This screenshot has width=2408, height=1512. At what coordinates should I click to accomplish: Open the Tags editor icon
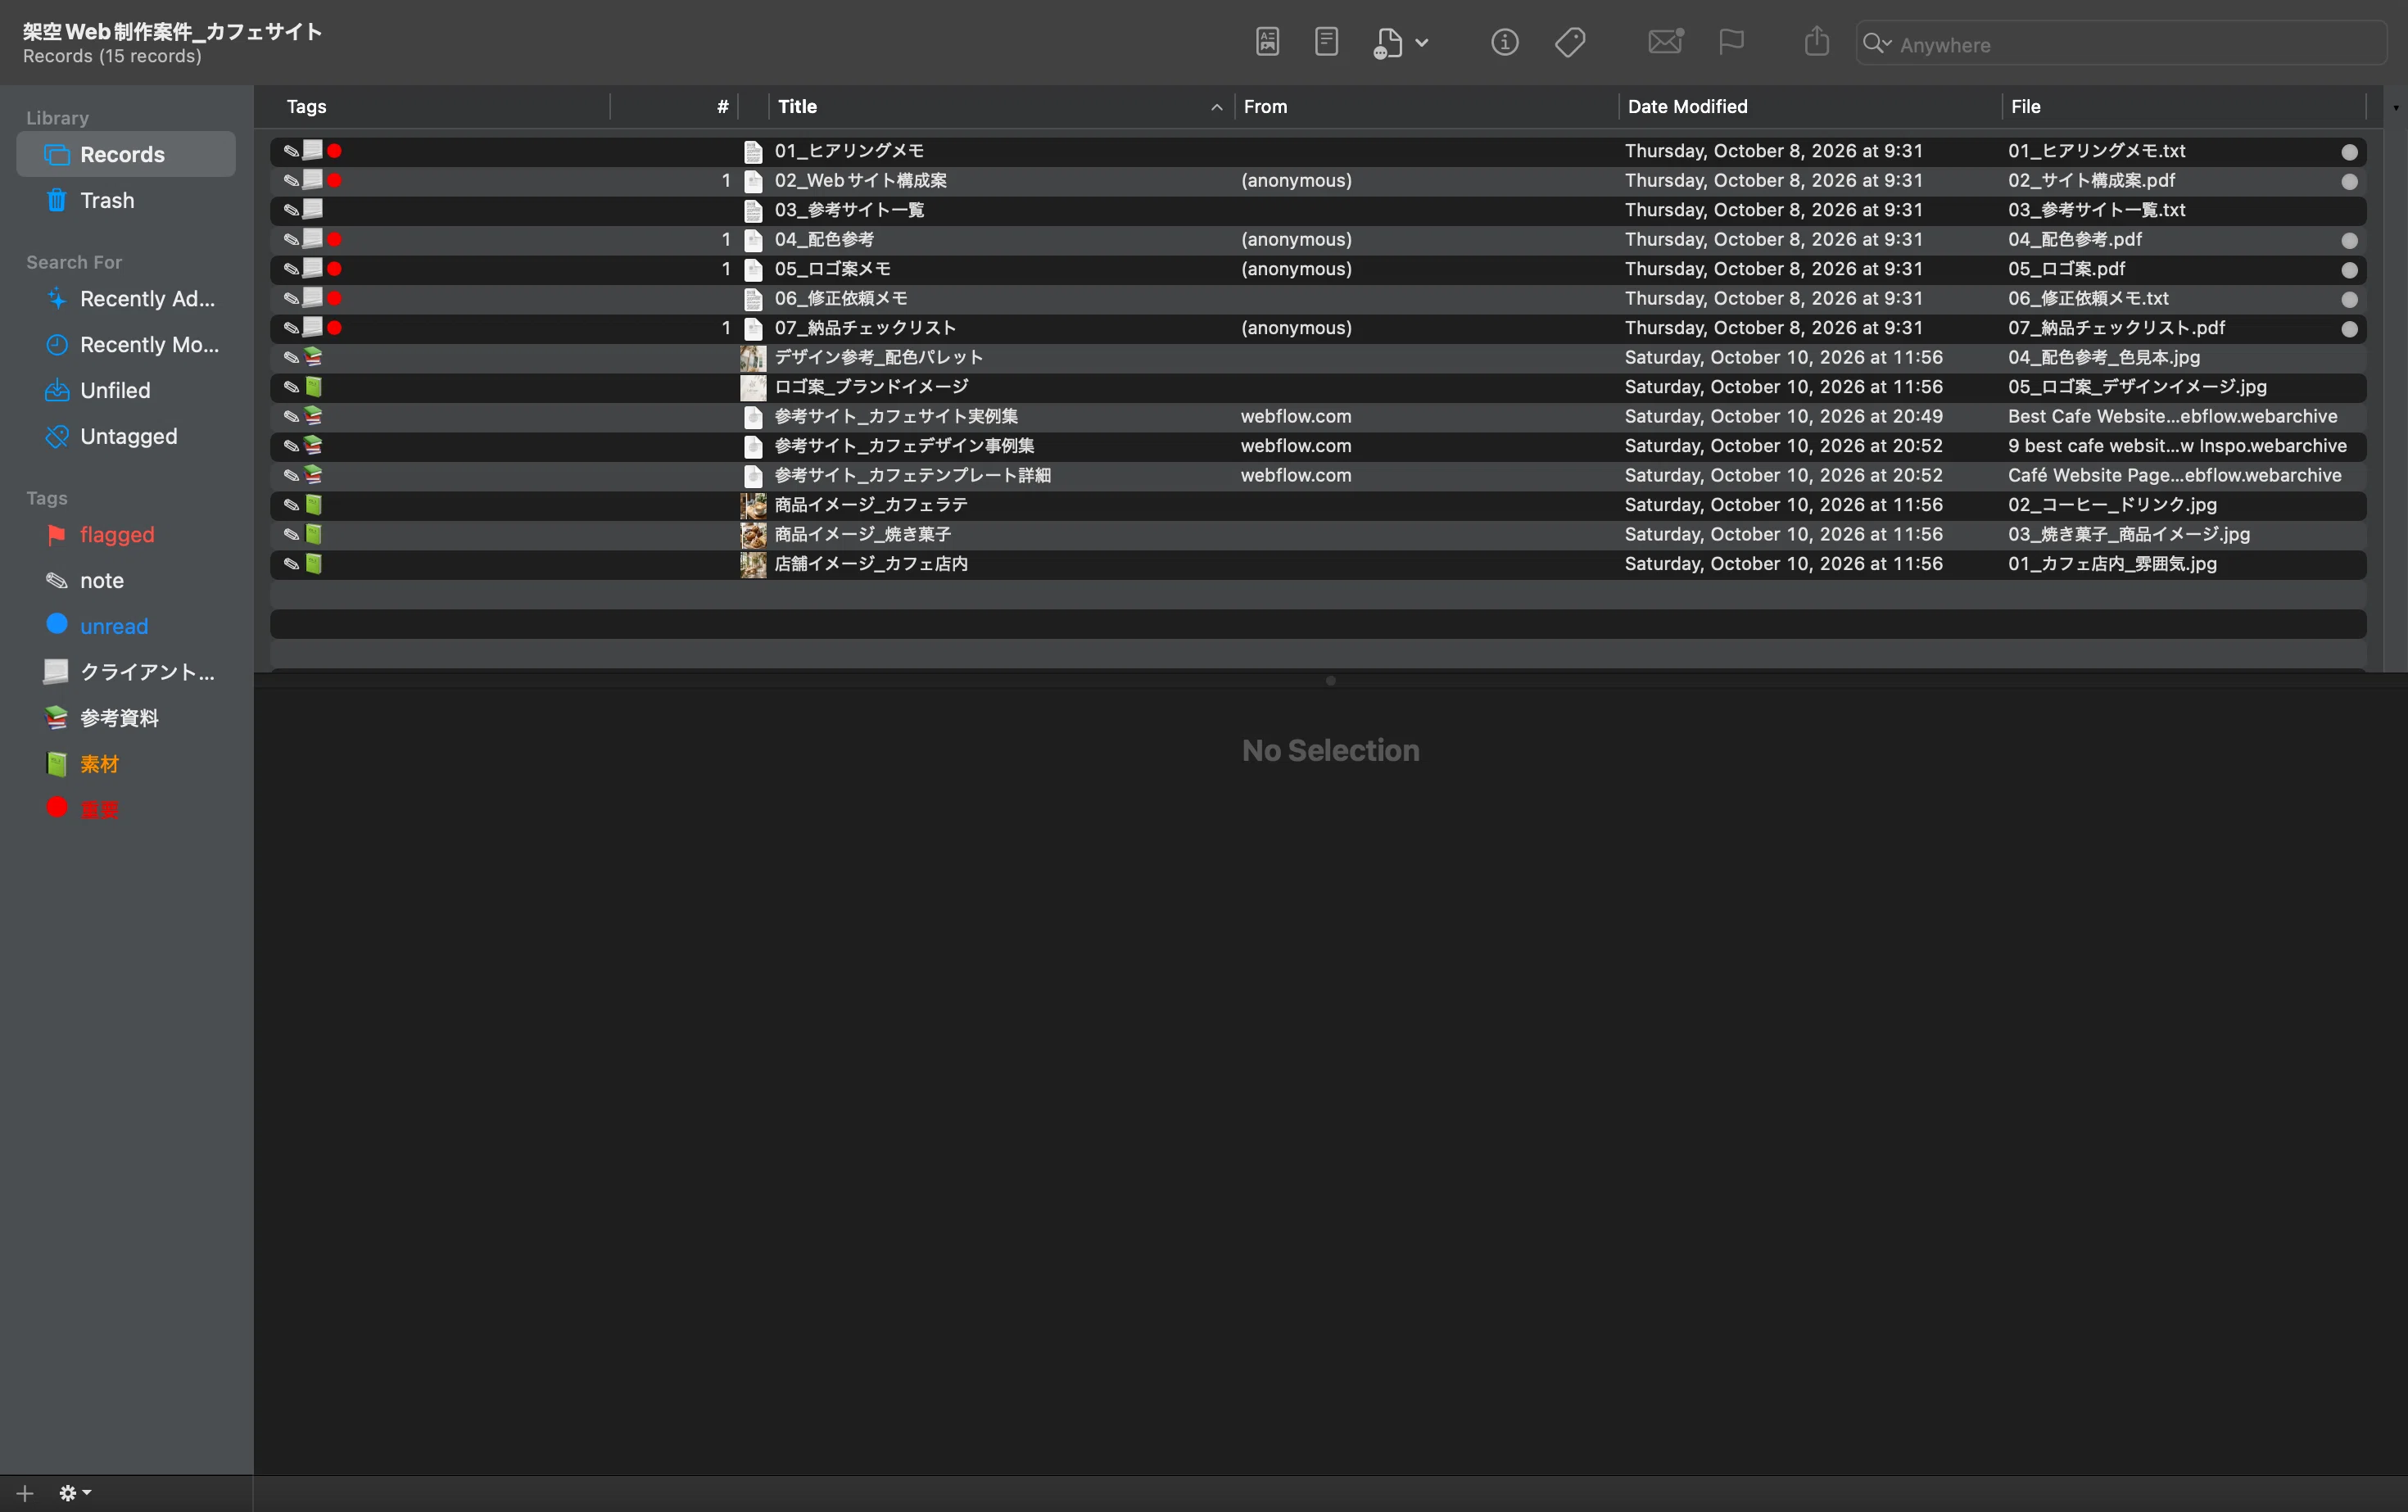pos(1570,42)
